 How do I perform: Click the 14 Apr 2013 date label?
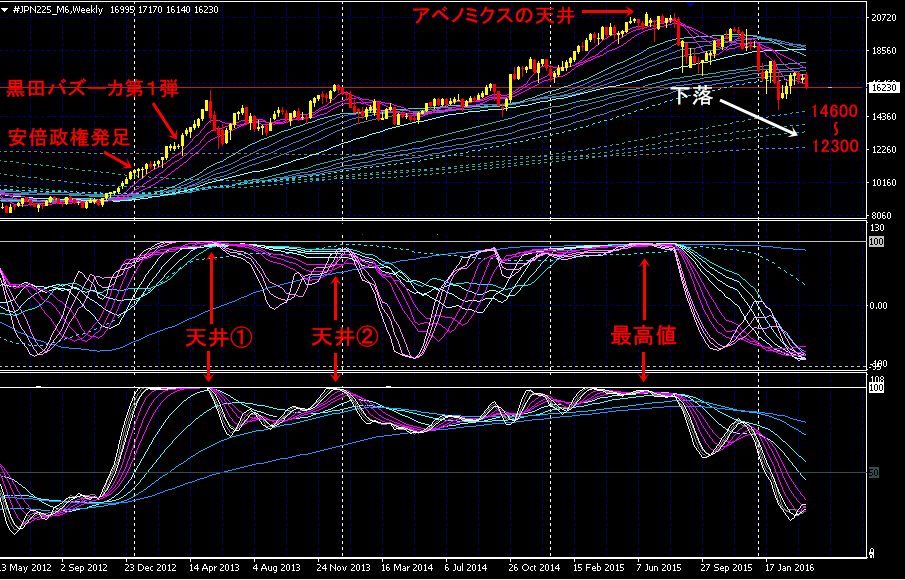[x=214, y=567]
